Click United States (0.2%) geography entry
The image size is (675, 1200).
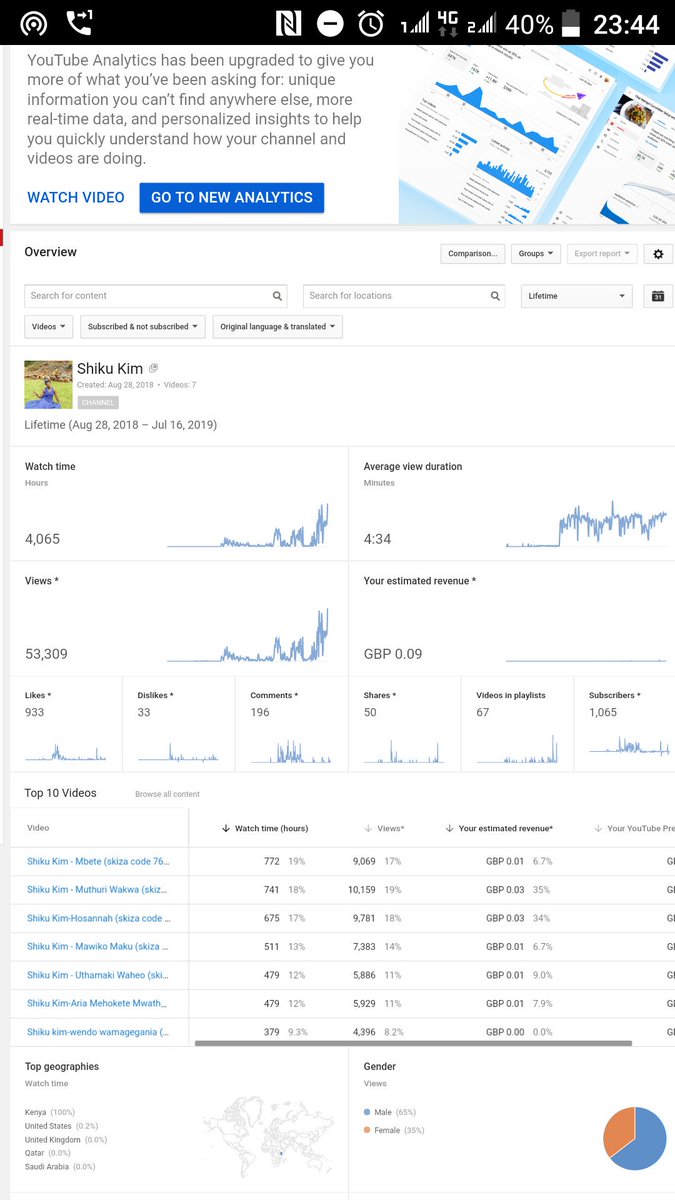pyautogui.click(x=60, y=1126)
